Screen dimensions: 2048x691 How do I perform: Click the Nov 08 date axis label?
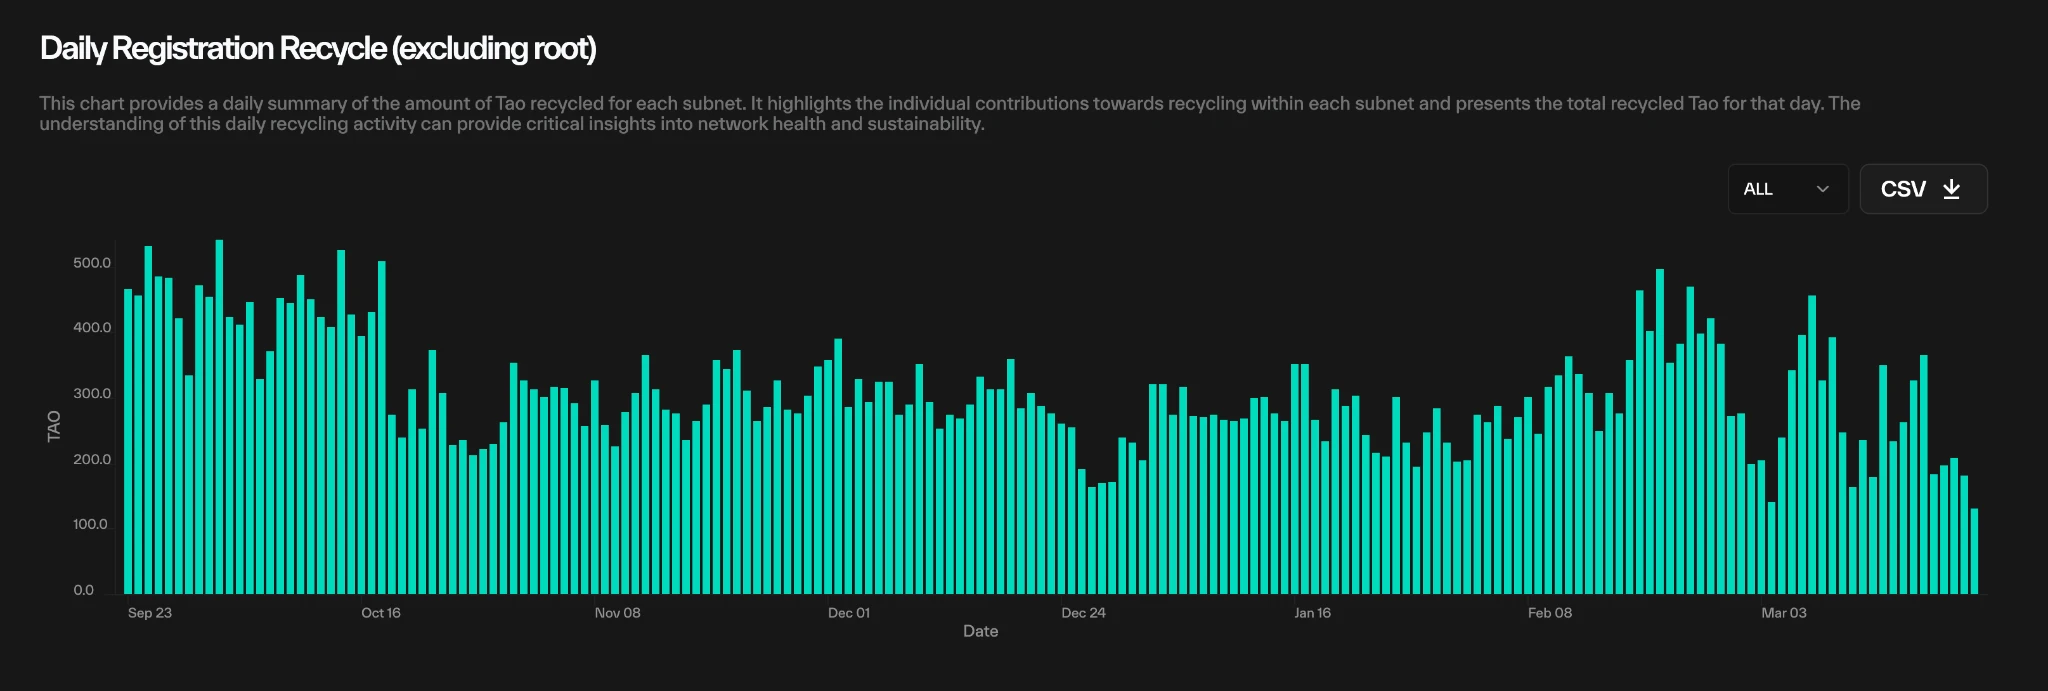coord(617,613)
